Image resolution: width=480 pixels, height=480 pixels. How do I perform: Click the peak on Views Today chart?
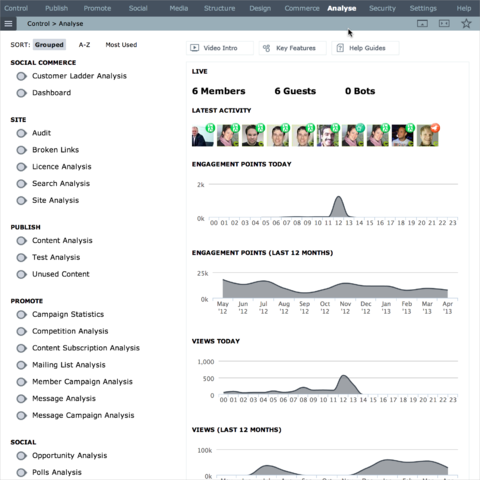(343, 376)
